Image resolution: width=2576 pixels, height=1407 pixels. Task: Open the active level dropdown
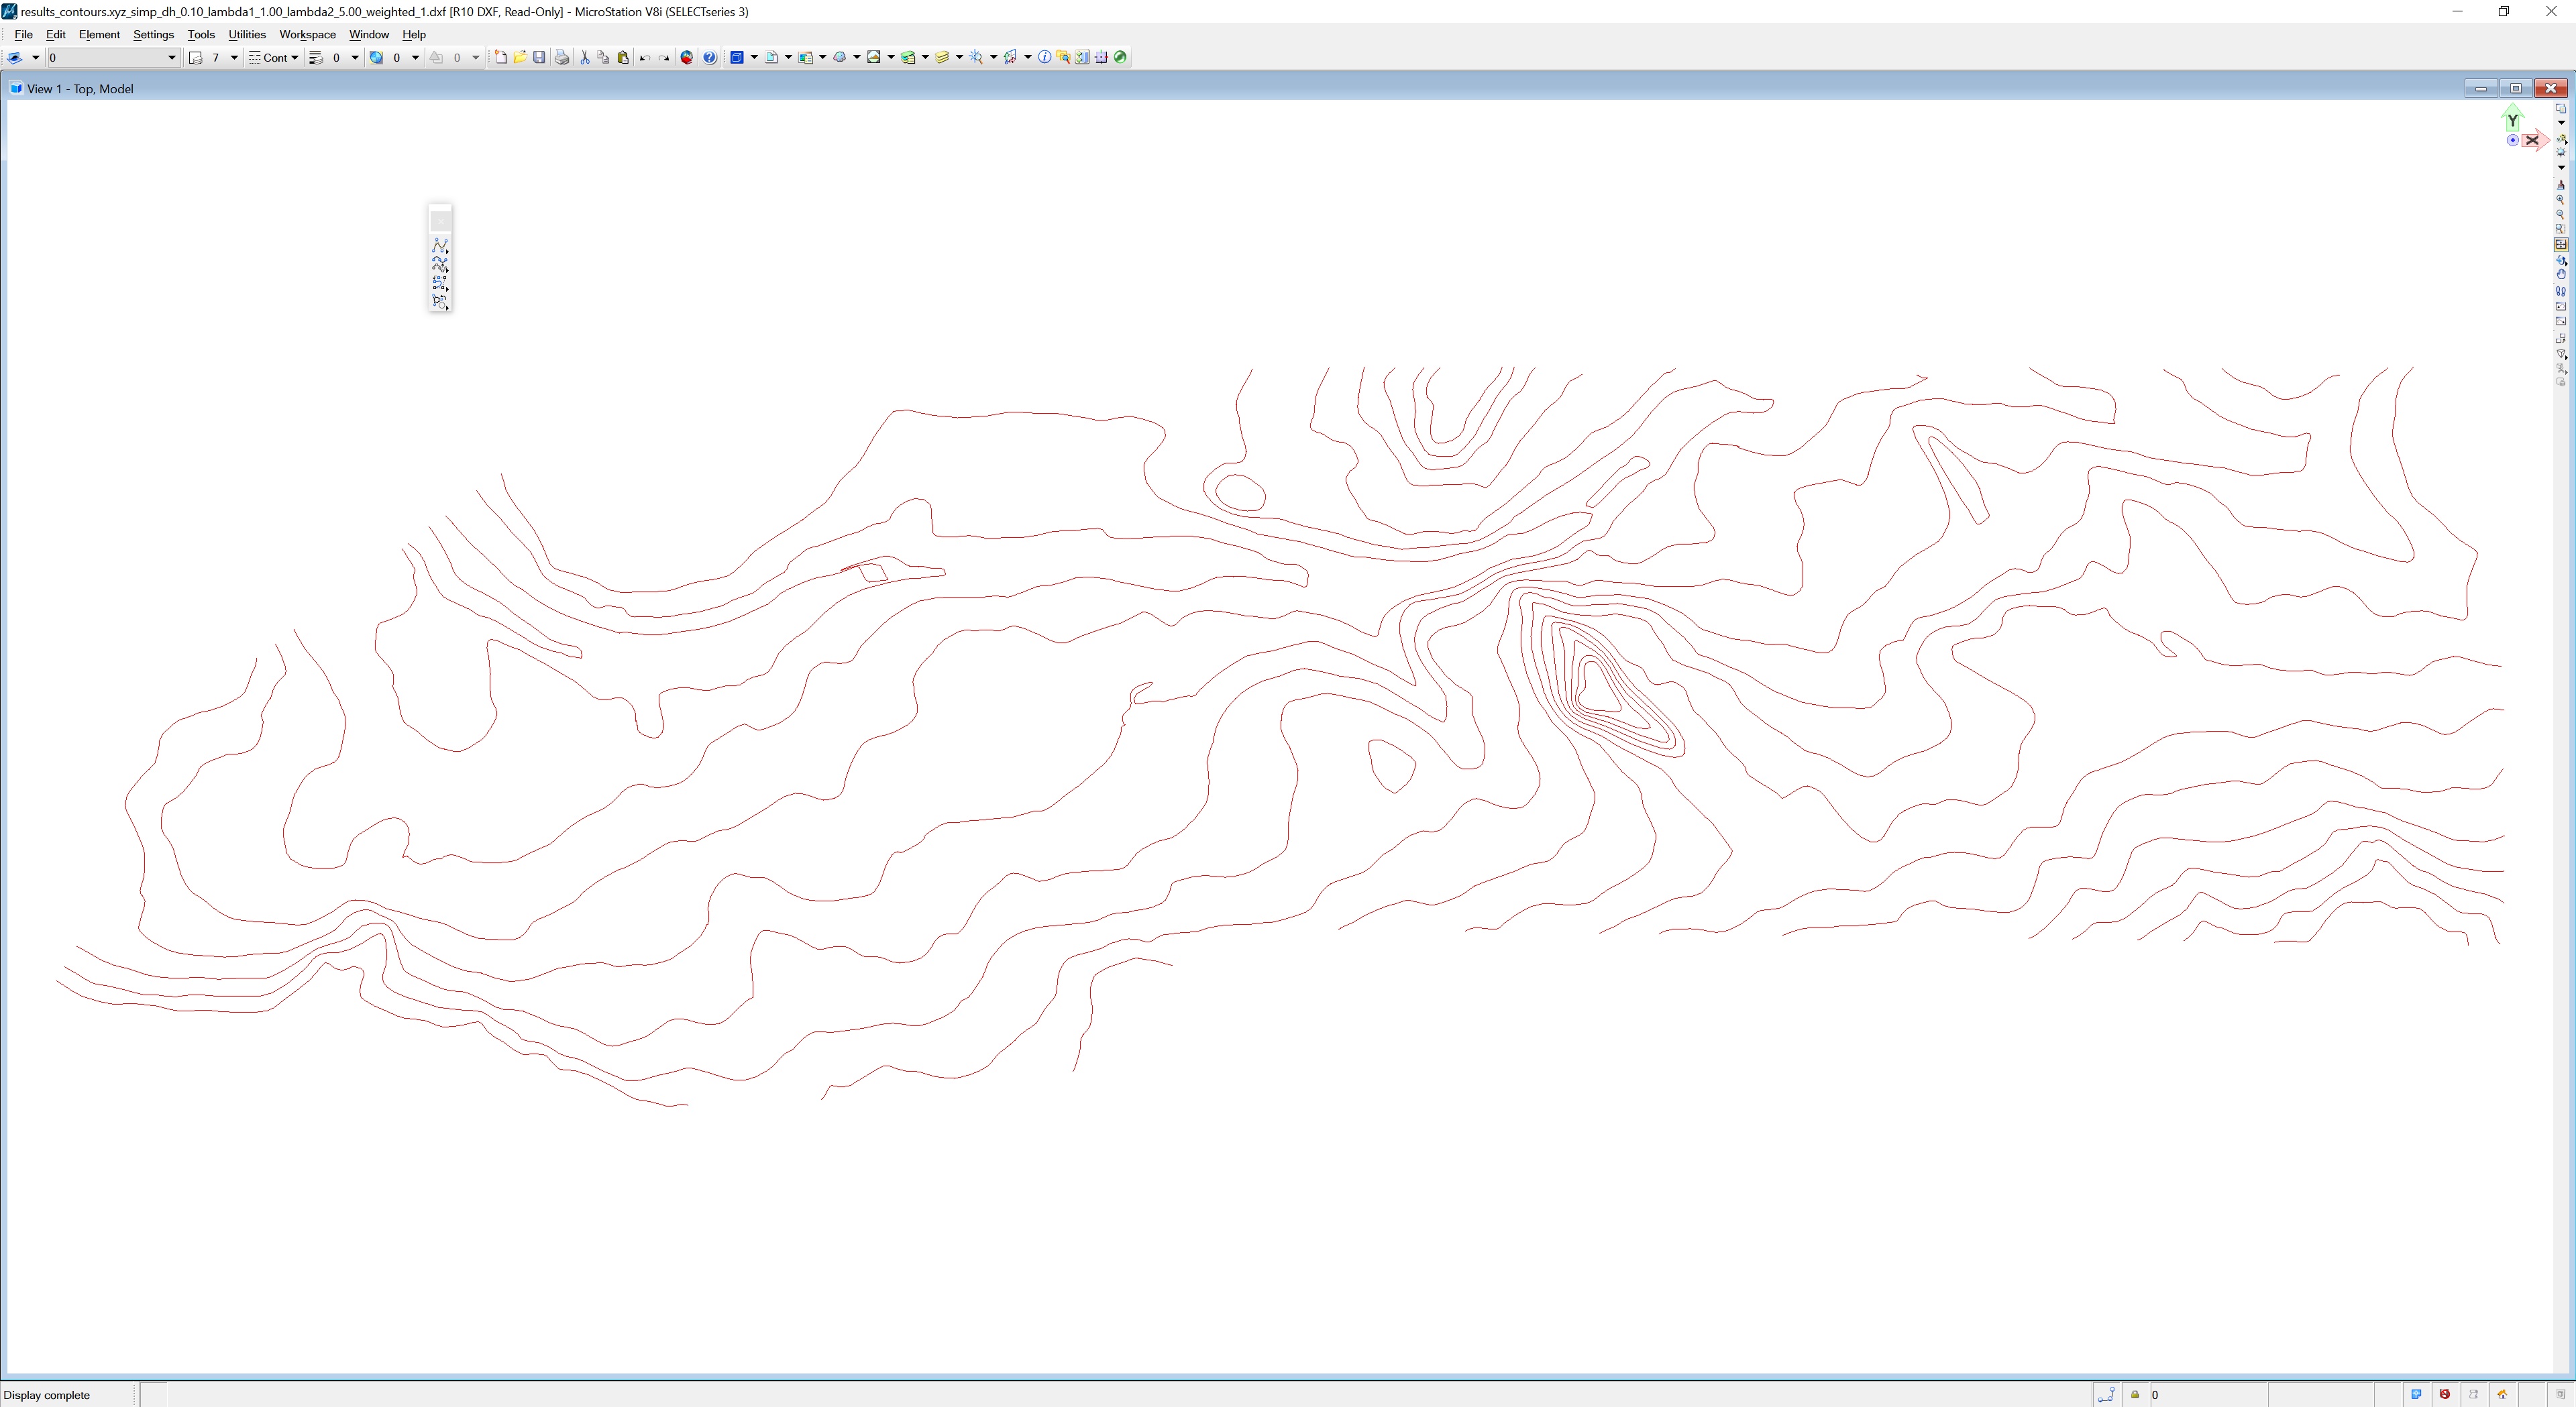171,58
